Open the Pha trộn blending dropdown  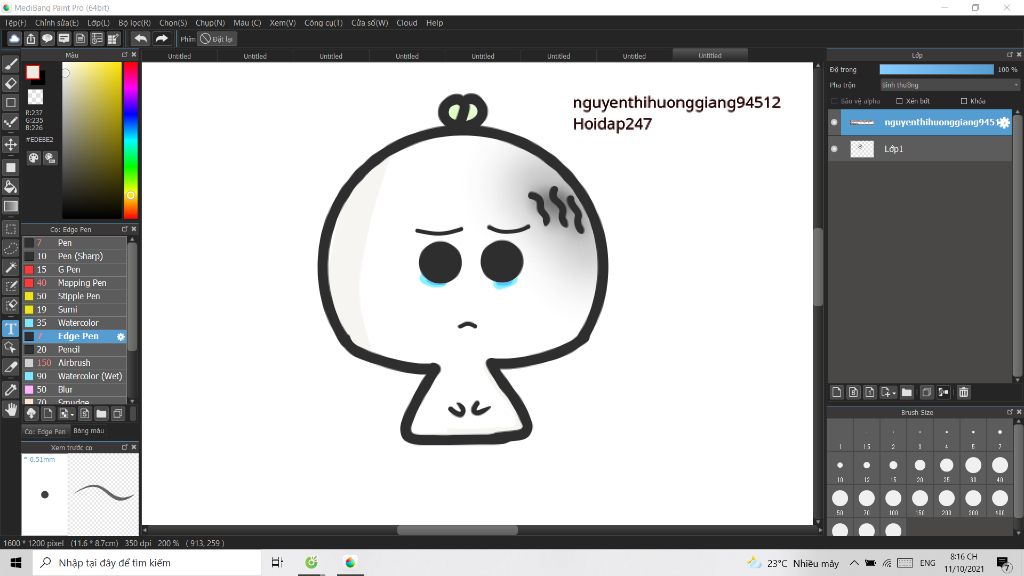point(949,85)
